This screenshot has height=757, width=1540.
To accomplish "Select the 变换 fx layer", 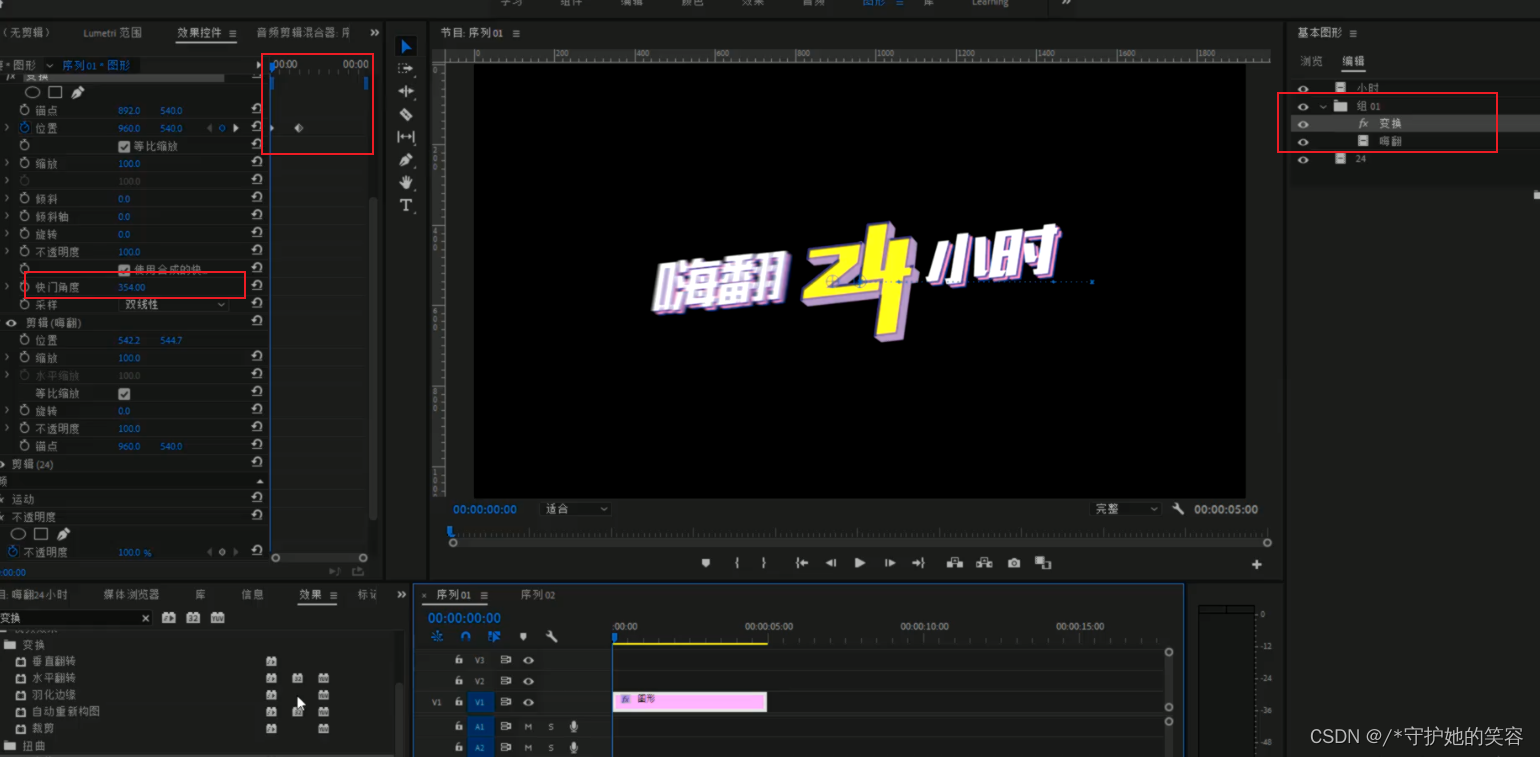I will click(1415, 124).
